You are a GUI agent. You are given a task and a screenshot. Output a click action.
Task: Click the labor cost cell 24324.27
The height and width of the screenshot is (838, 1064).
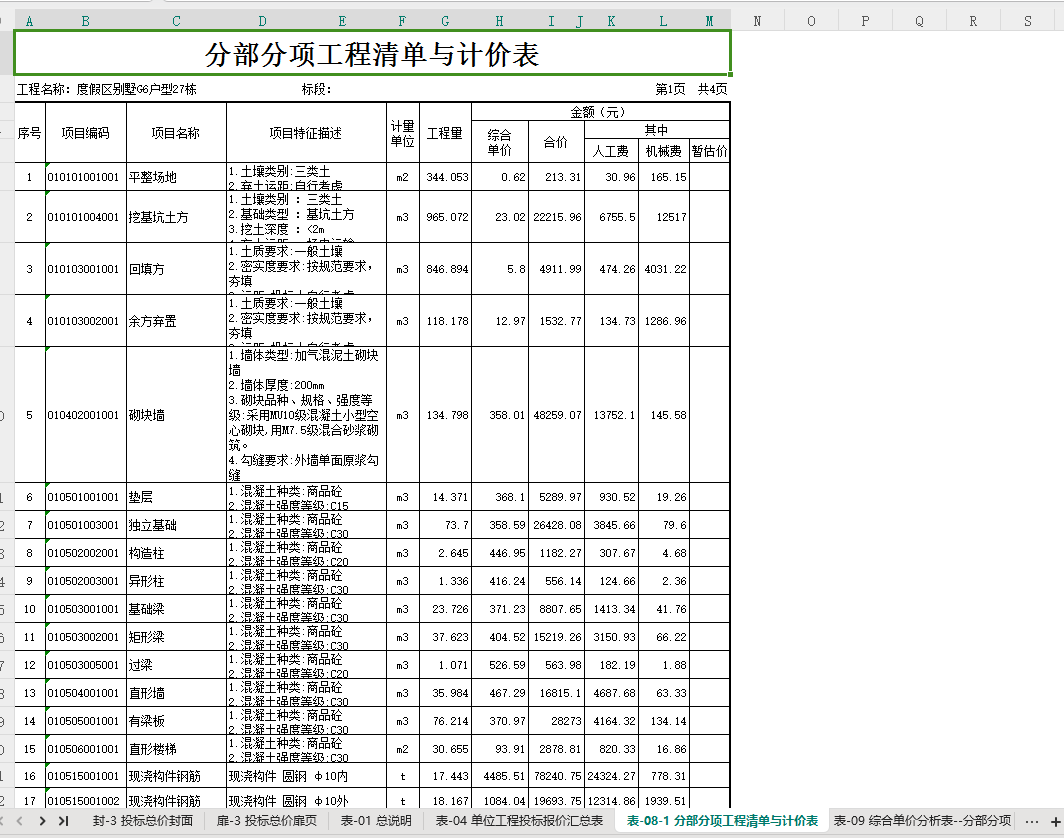click(611, 776)
